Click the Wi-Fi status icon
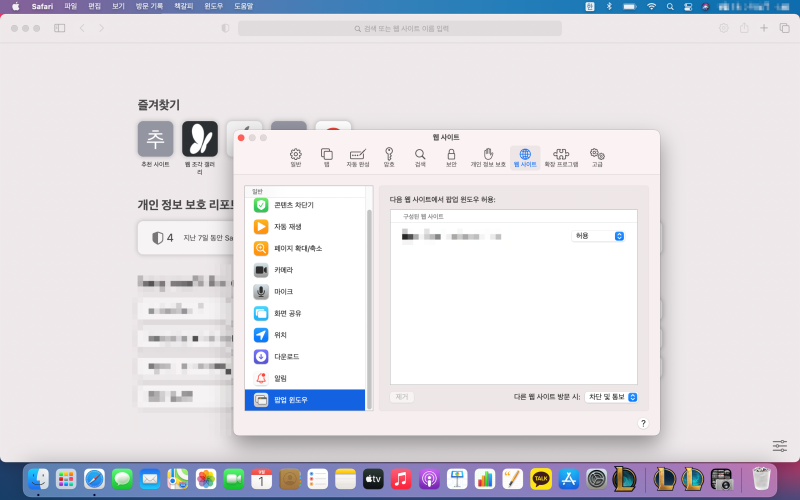 coord(652,7)
